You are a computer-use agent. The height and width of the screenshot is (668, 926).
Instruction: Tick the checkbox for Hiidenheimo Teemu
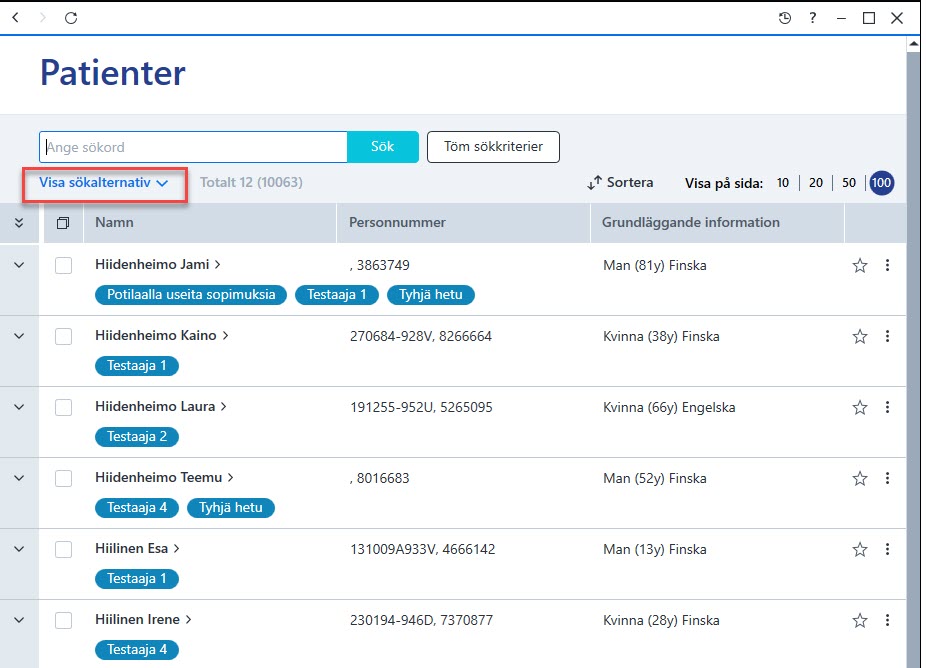coord(63,478)
